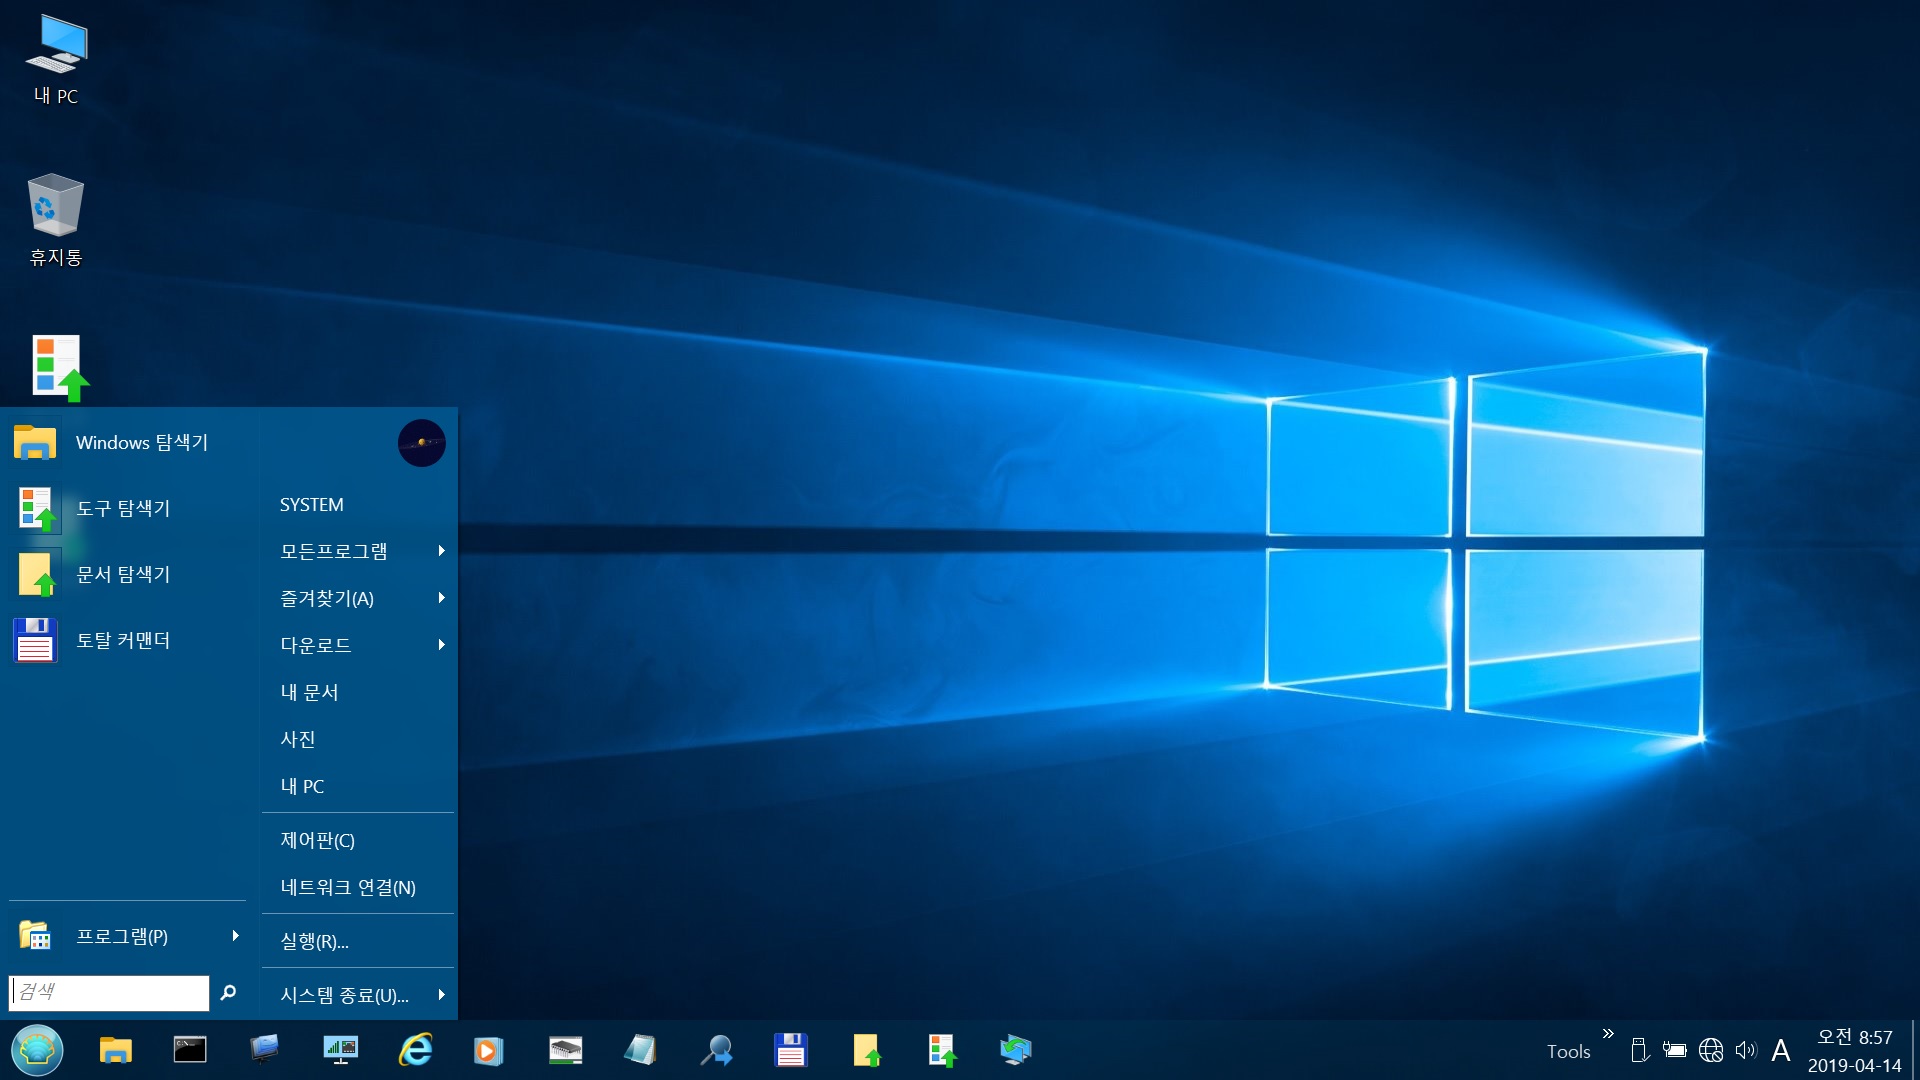
Task: Switch input mode via the A indicator
Action: [1780, 1051]
